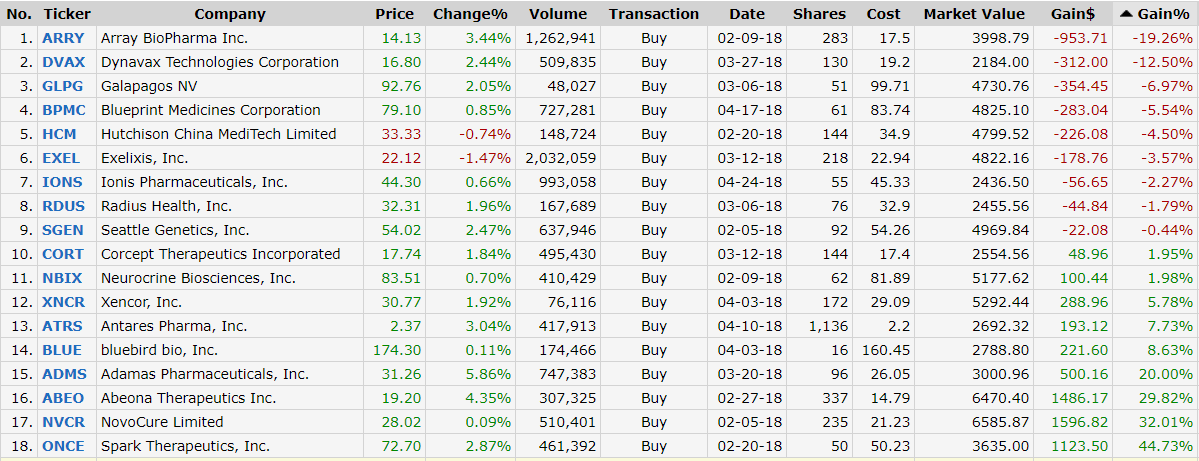
Task: Open the GLPG ticker link
Action: click(x=63, y=86)
